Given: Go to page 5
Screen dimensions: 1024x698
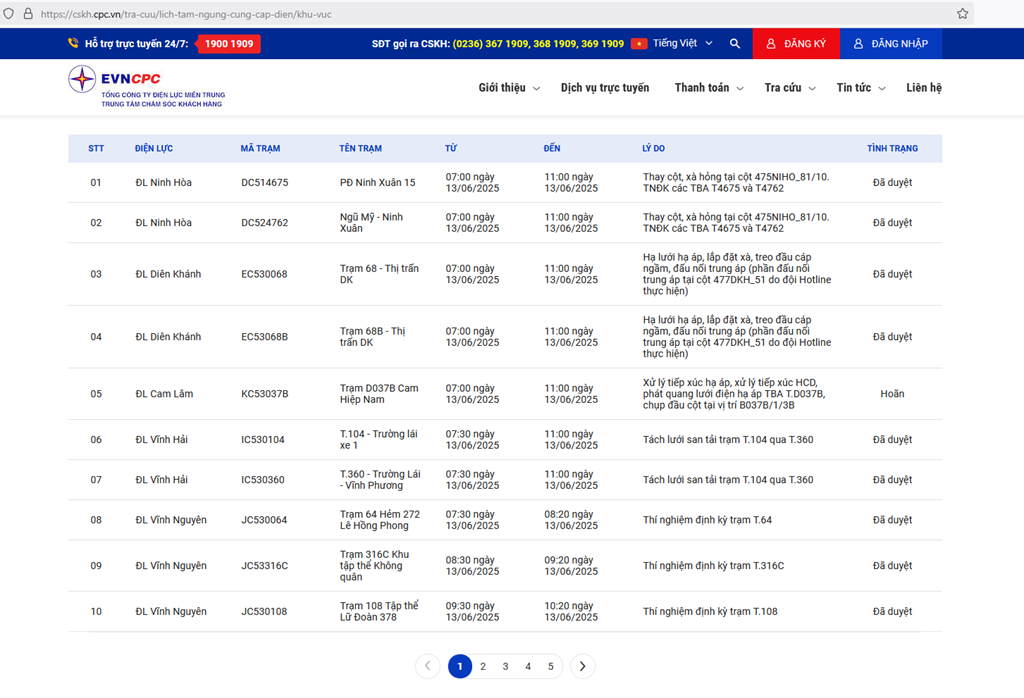Looking at the screenshot, I should coord(551,667).
